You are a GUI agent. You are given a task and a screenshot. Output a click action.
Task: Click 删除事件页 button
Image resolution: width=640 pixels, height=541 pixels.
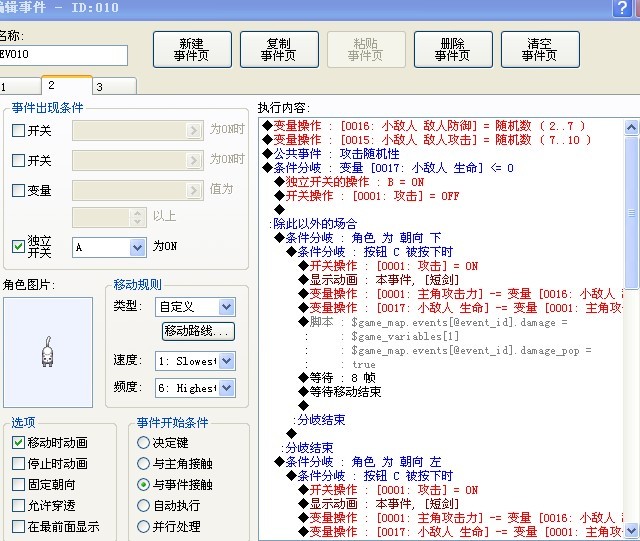coord(453,49)
